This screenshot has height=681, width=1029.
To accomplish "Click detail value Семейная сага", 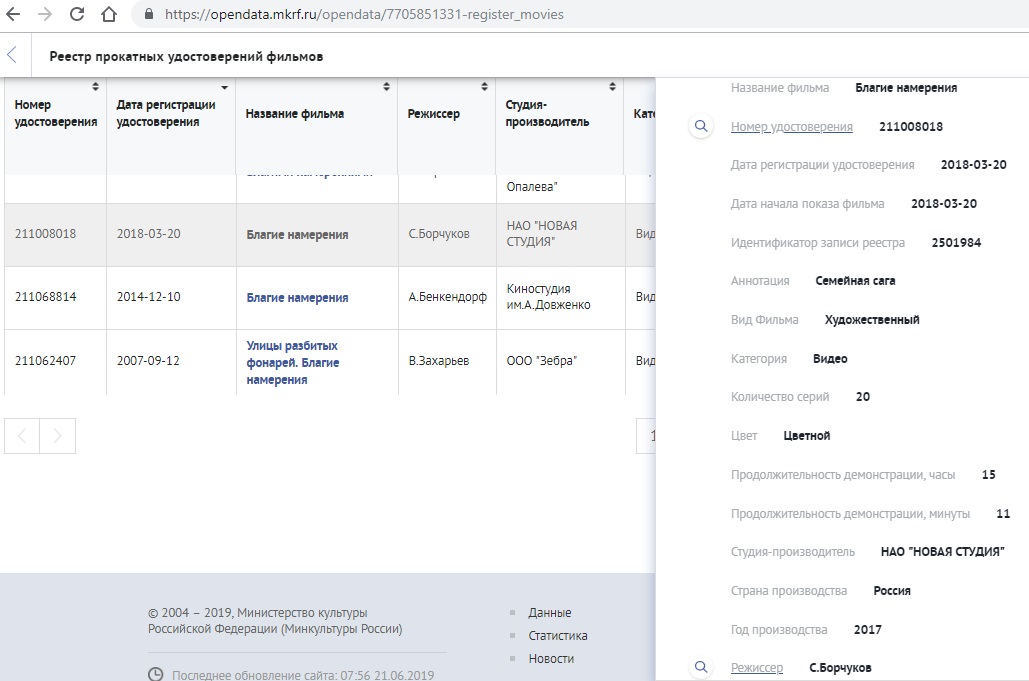I will 855,281.
